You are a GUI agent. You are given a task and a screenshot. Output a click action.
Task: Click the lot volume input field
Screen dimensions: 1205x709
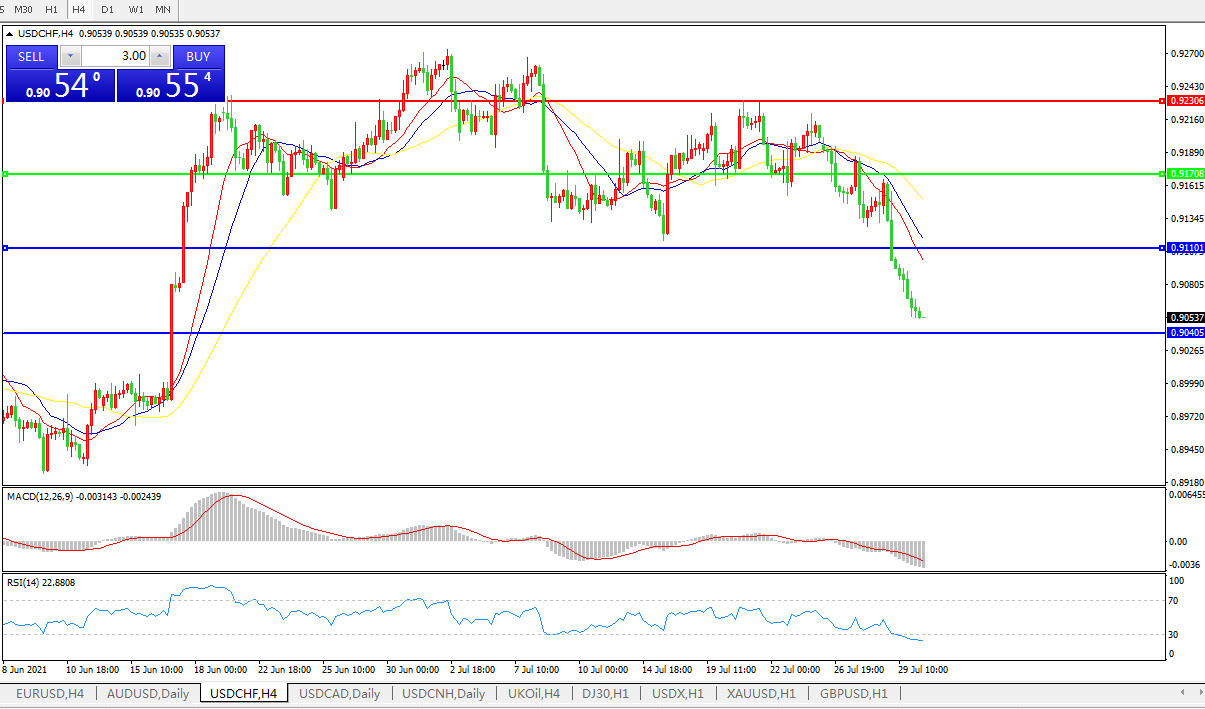coord(114,56)
